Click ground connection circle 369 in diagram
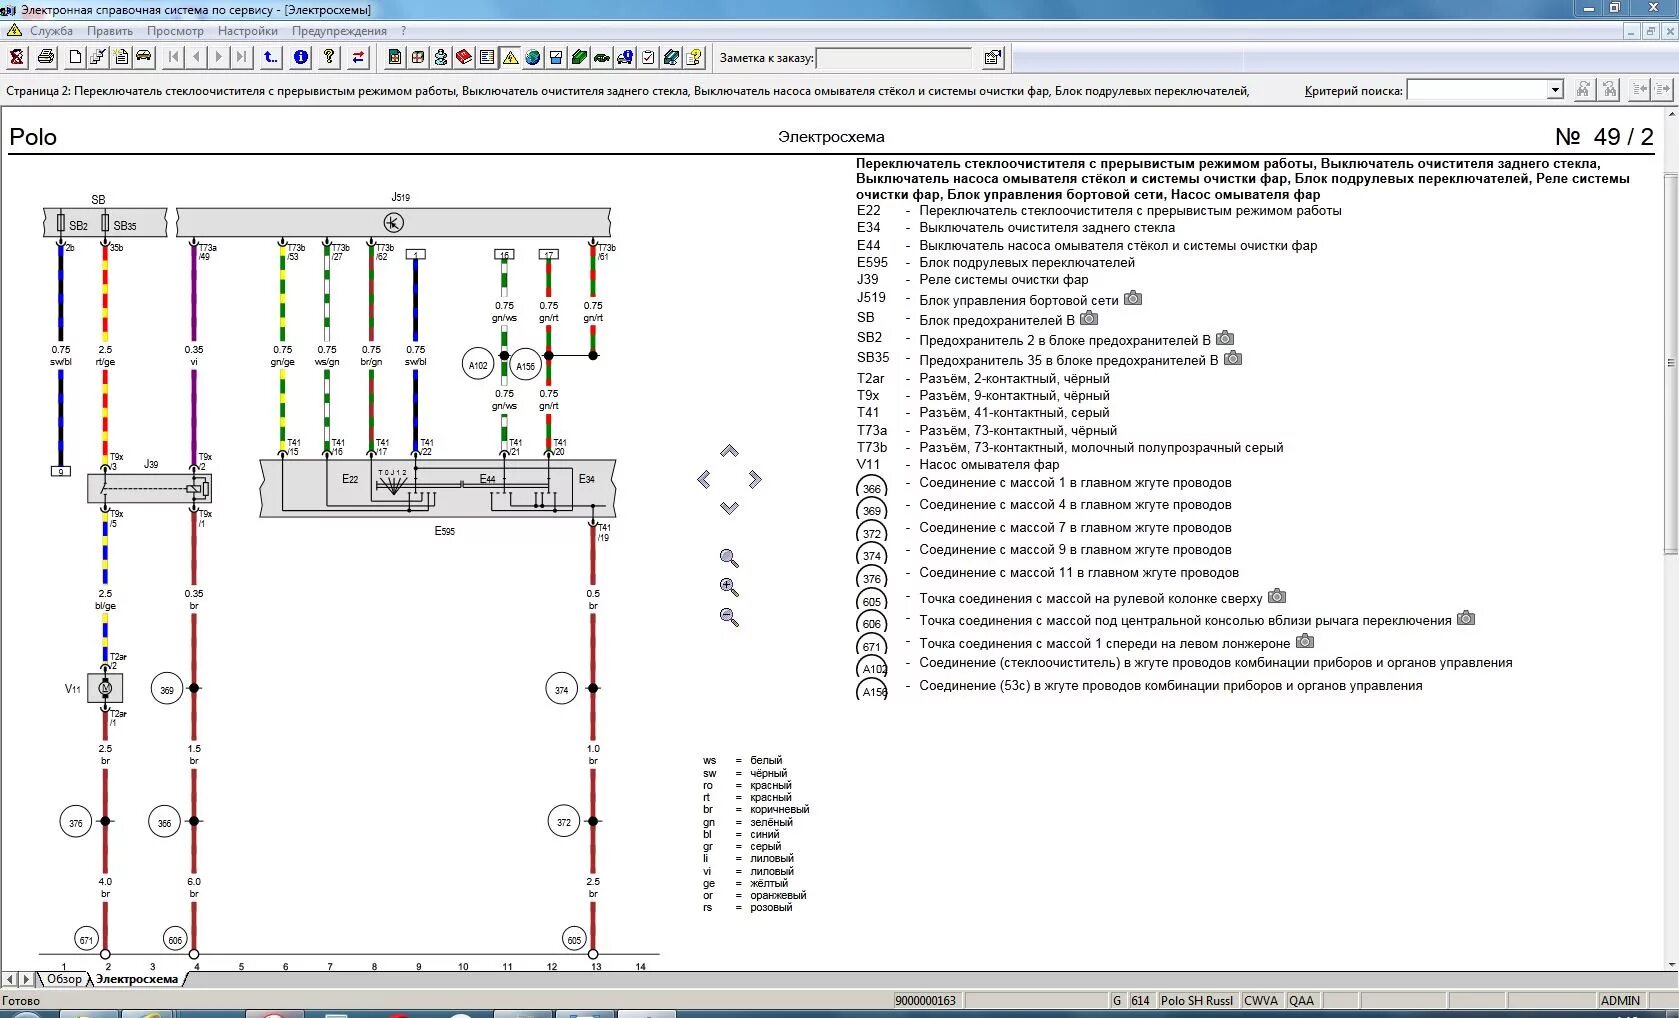Screen dimensions: 1679x1018 pos(167,689)
